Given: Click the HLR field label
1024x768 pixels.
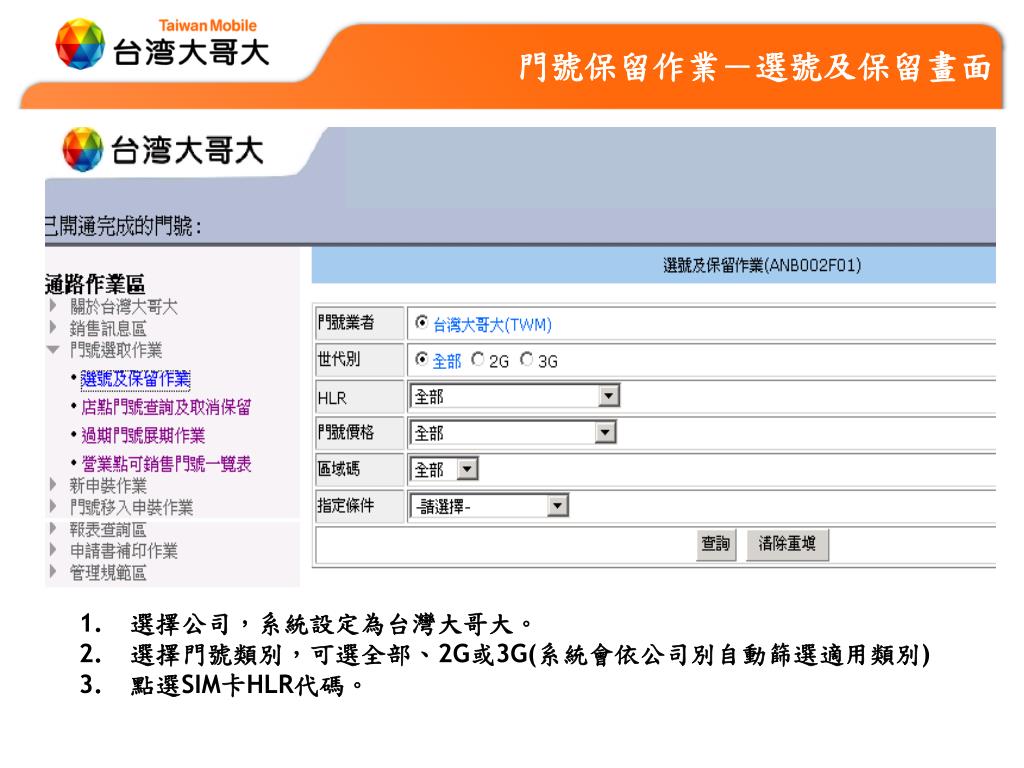Looking at the screenshot, I should pos(332,398).
